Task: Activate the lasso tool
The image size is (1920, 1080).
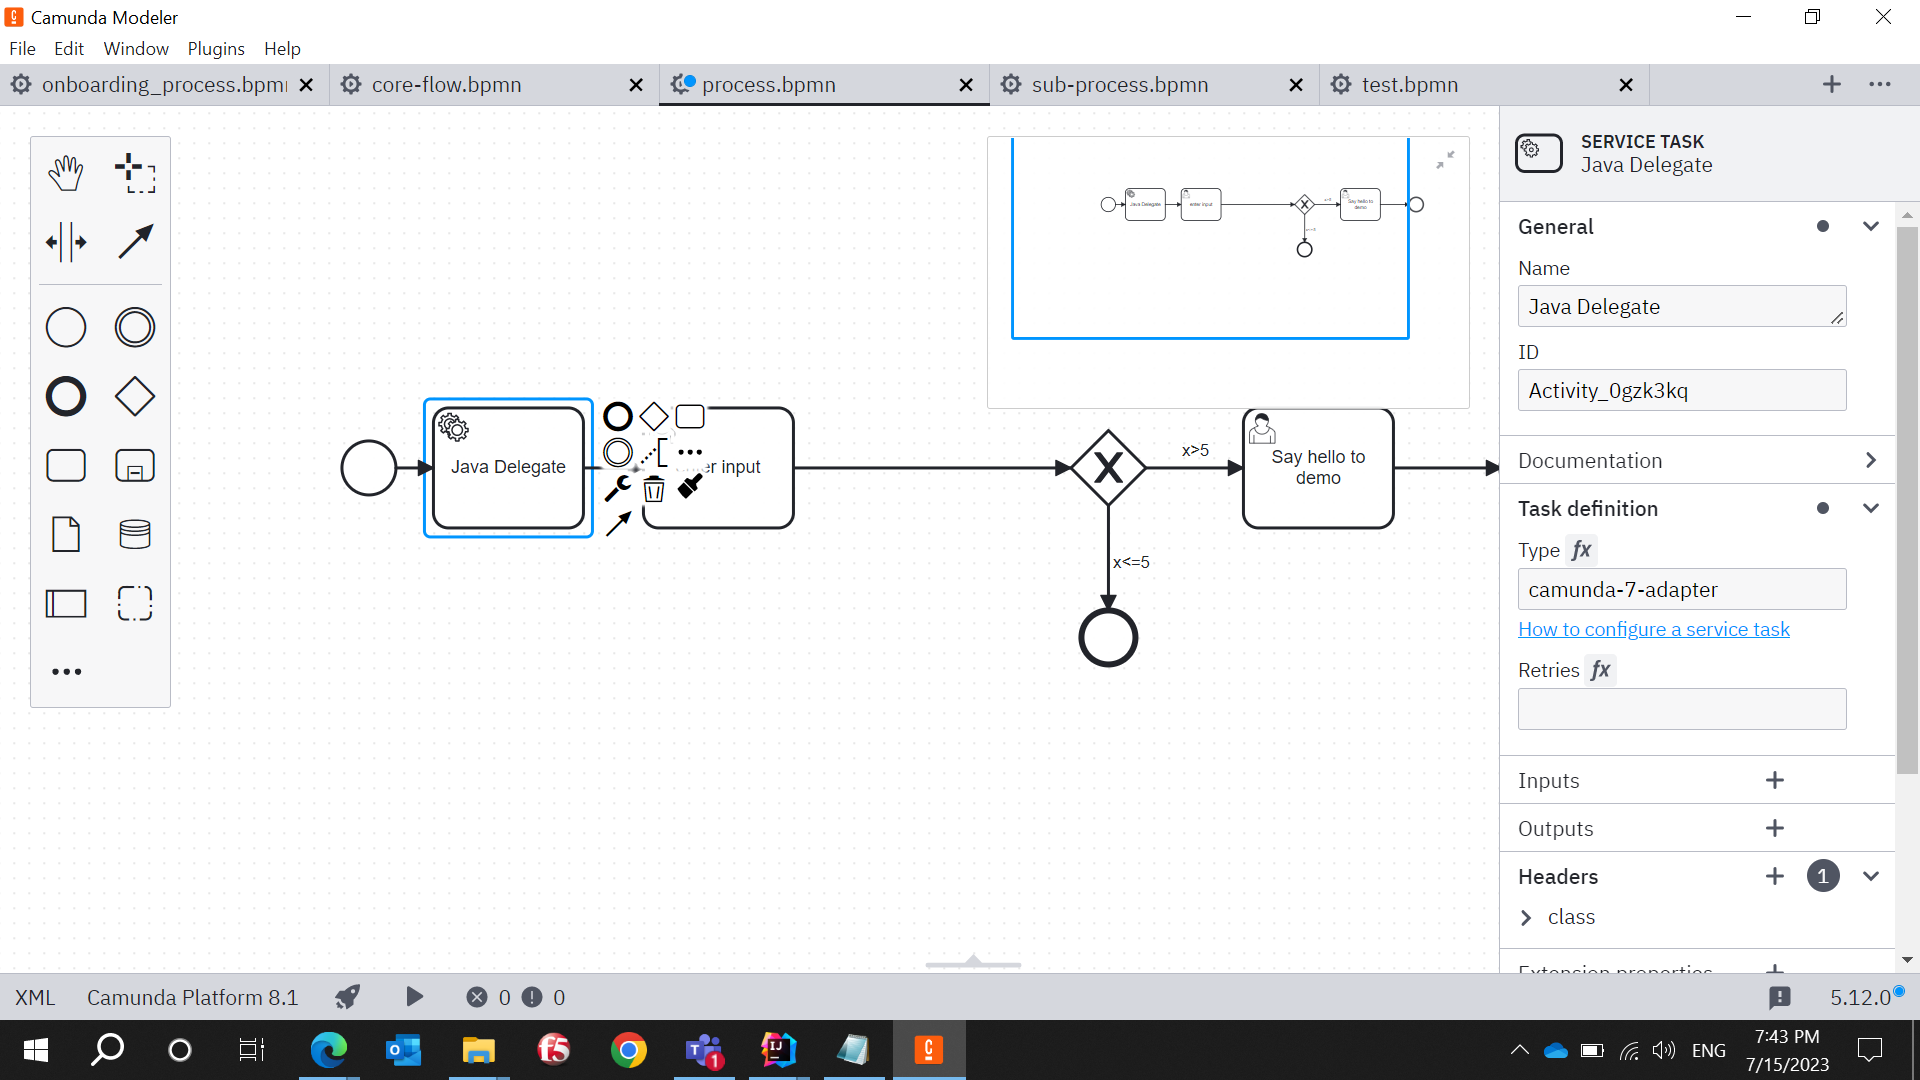Action: point(135,173)
